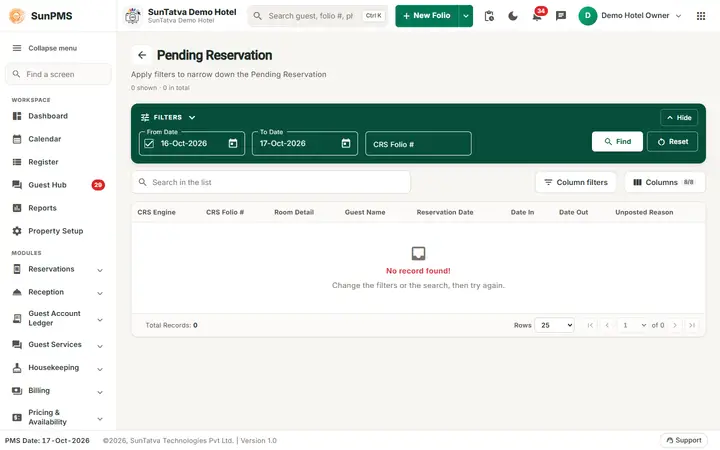Uncheck the From Date checkbox
720x450 pixels.
click(149, 144)
